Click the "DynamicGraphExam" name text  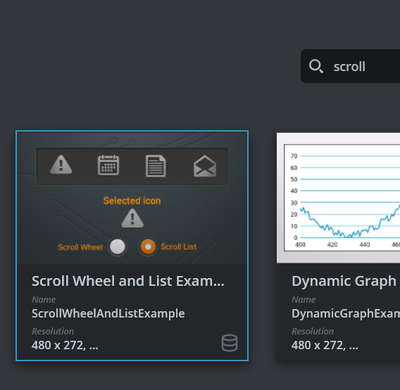[x=346, y=313]
